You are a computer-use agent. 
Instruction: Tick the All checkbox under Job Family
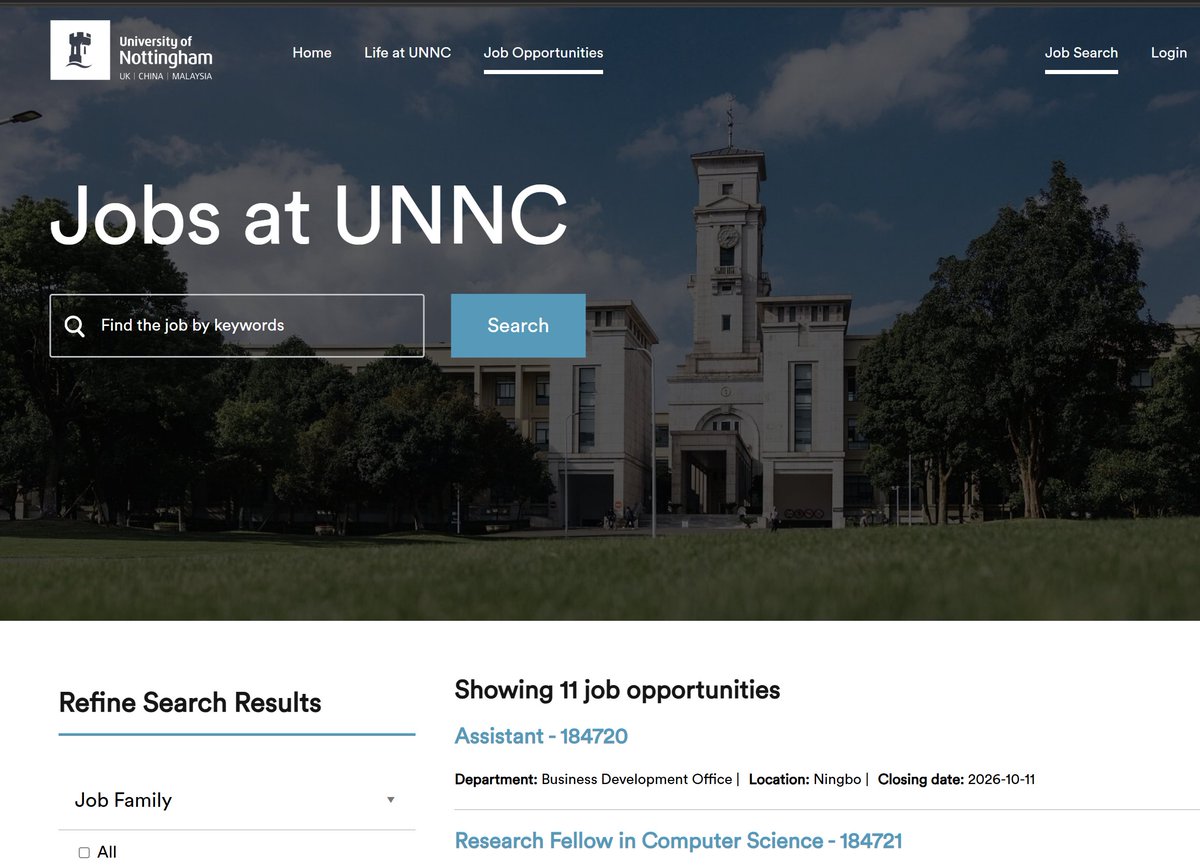pyautogui.click(x=84, y=853)
